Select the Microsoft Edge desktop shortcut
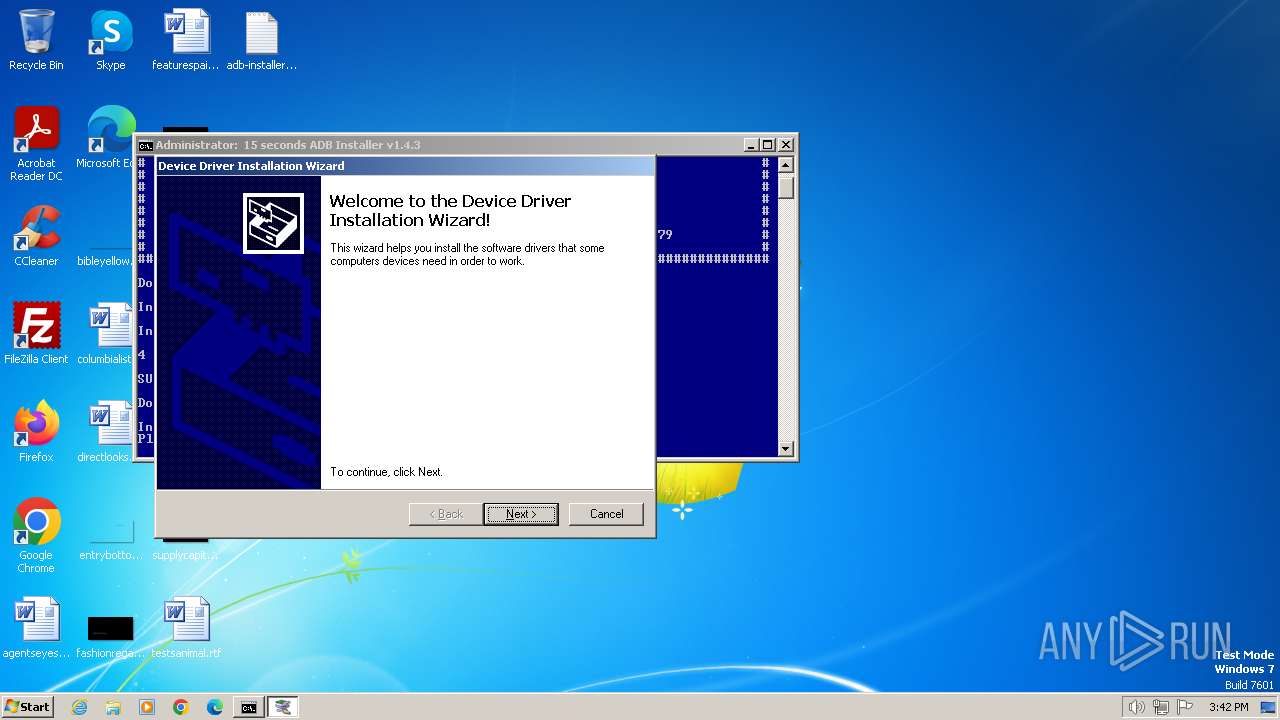Image resolution: width=1280 pixels, height=720 pixels. 108,138
